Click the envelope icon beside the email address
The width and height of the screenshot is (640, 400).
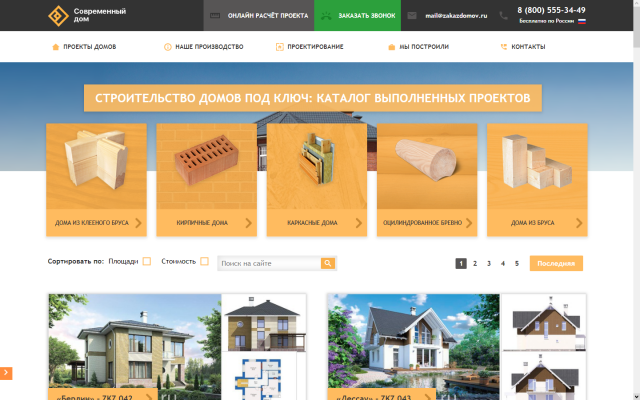coord(412,16)
